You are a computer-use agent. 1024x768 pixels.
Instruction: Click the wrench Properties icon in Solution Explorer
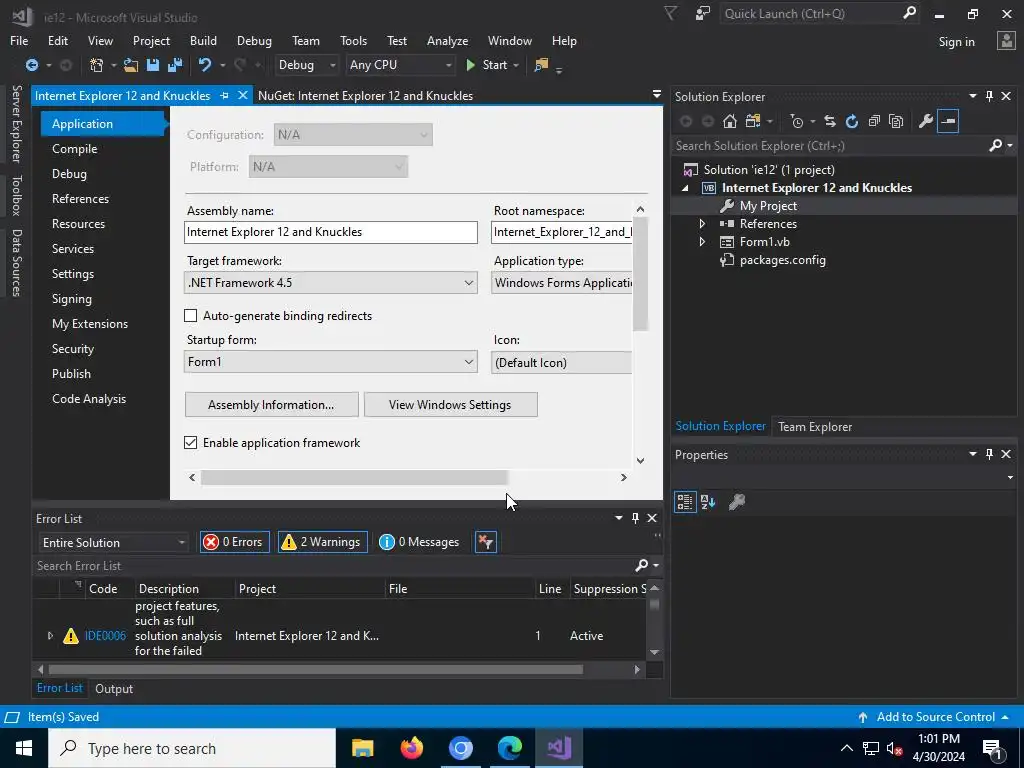point(925,121)
